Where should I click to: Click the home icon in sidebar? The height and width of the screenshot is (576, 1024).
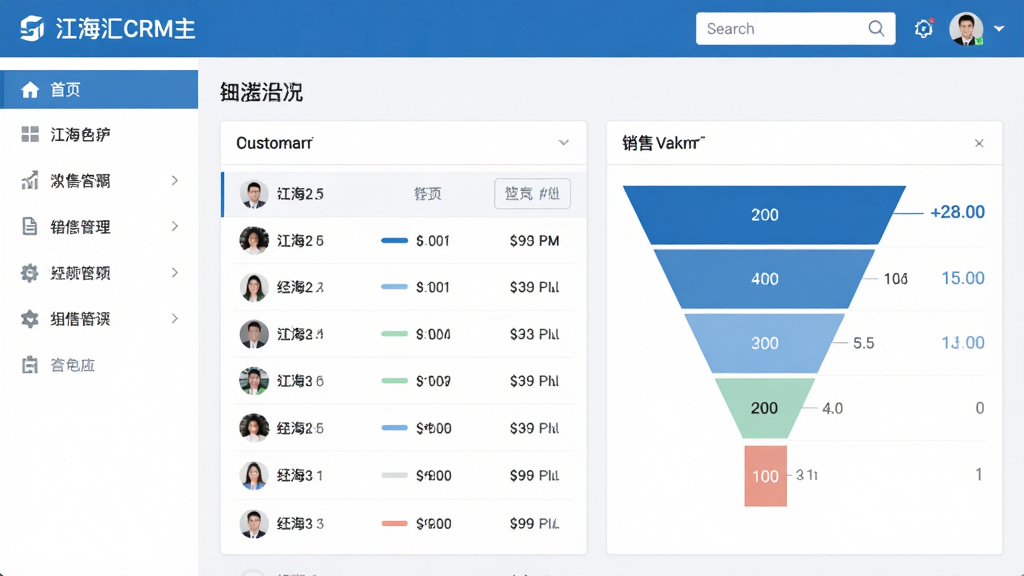coord(30,89)
